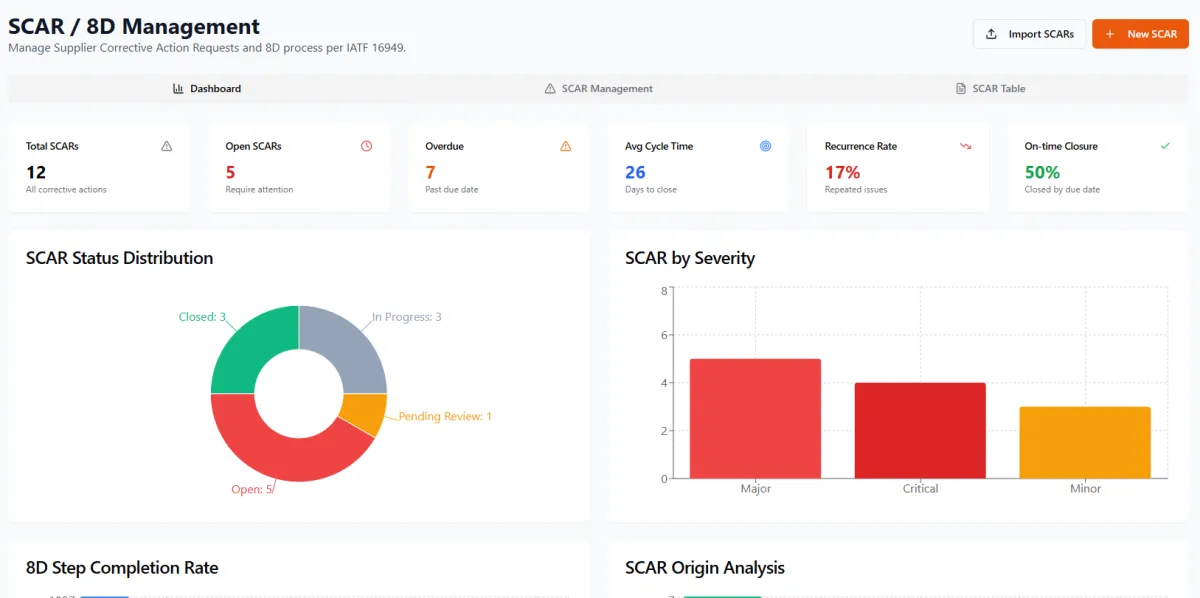Click the target icon in Avg Cycle Time card

(x=766, y=146)
